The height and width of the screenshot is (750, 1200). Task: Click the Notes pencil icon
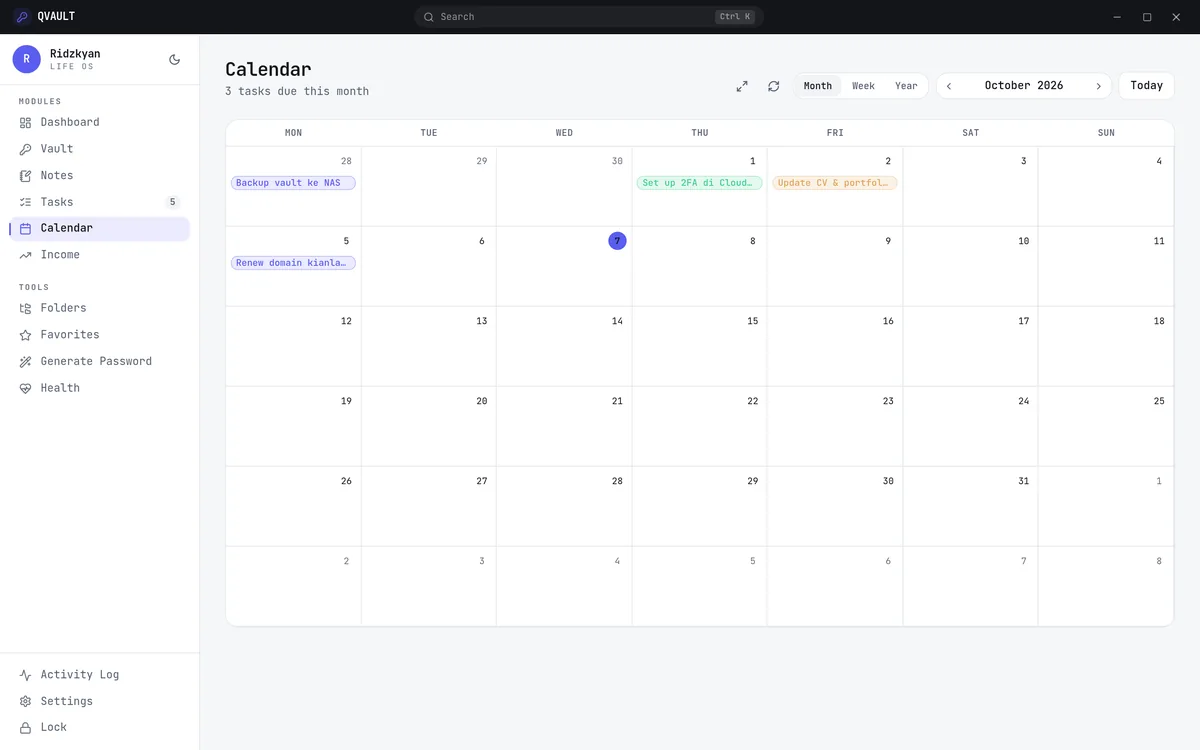click(25, 176)
